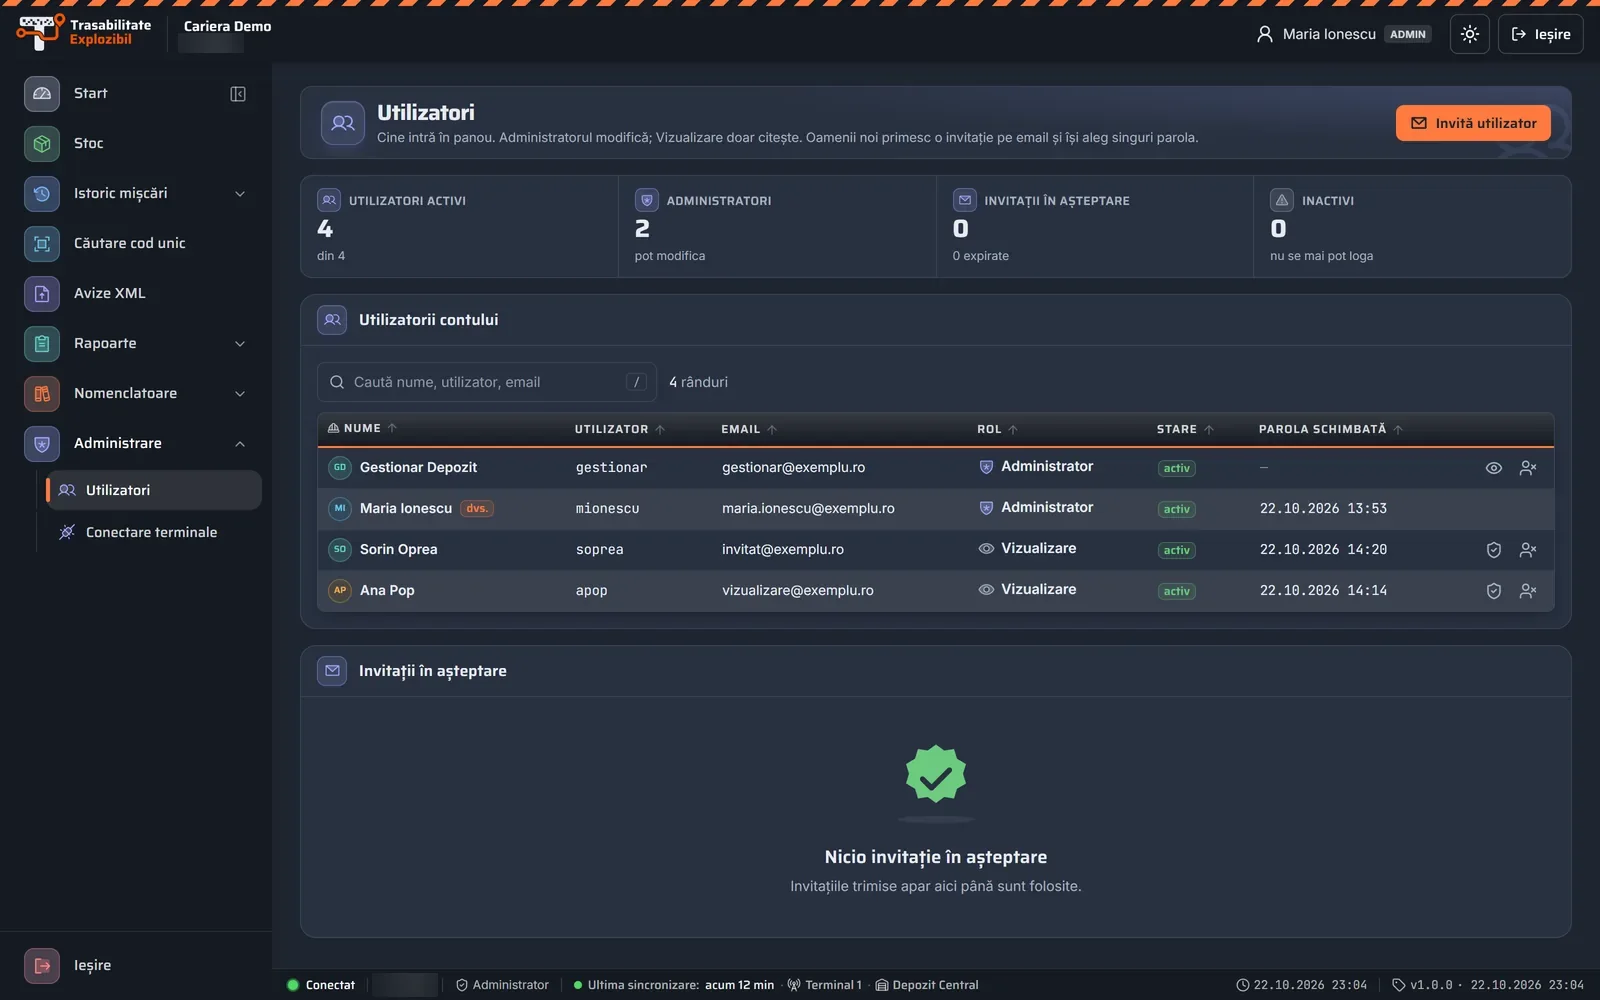Sort the table by Parola schimbată column
1600x1000 pixels.
1330,429
